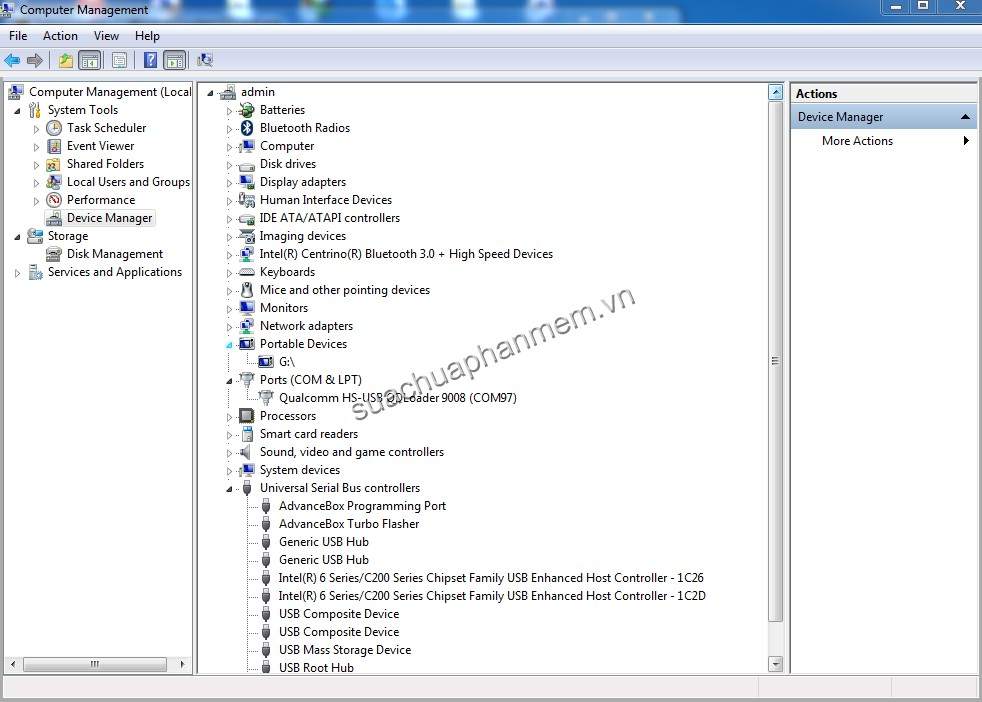The image size is (982, 702).
Task: Click the device list vertical scrollbar thumb
Action: (775, 361)
